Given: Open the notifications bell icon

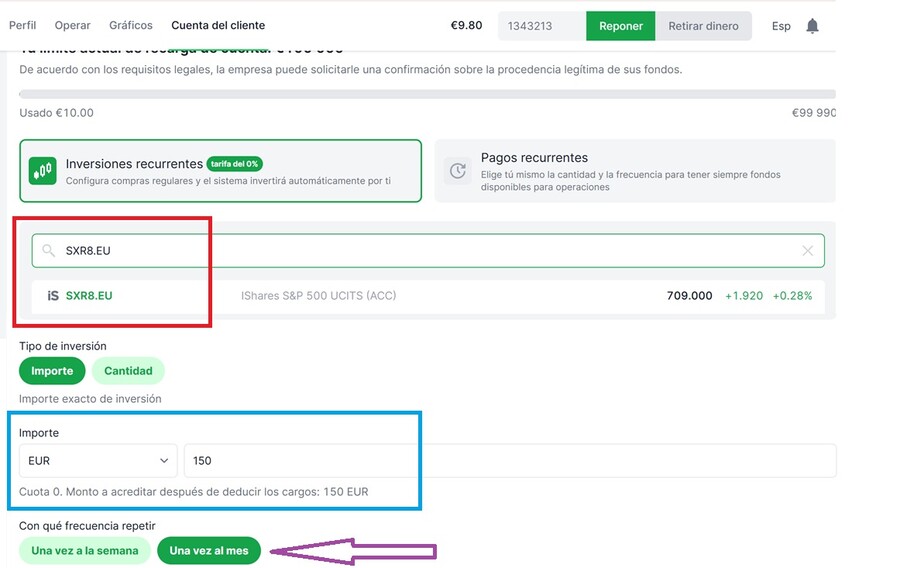Looking at the screenshot, I should click(x=812, y=26).
